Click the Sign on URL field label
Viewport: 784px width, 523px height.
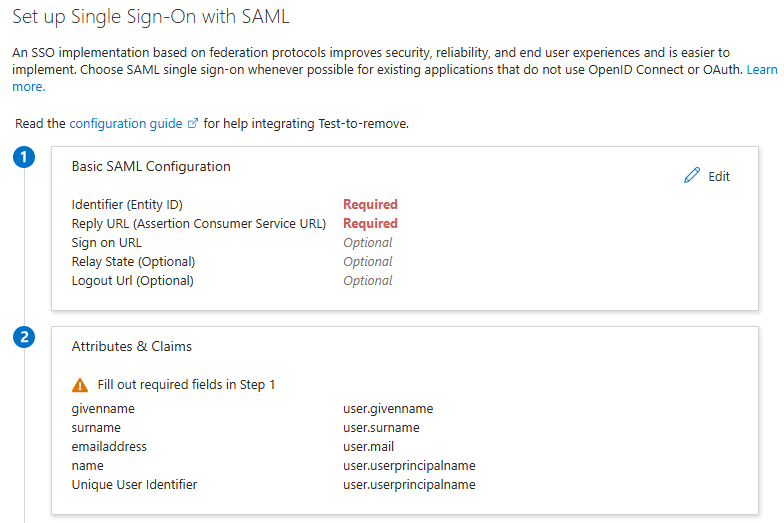[x=107, y=243]
